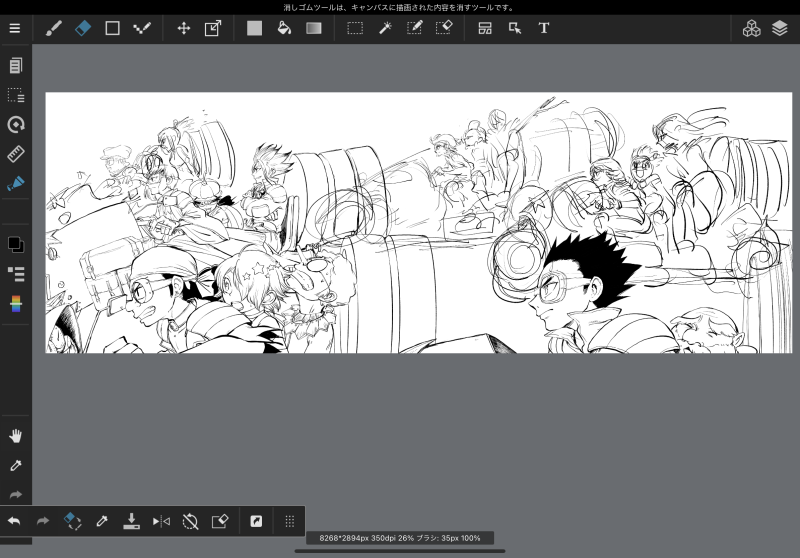Select the Eyedropper in left sidebar
Image resolution: width=800 pixels, height=558 pixels.
pos(16,465)
